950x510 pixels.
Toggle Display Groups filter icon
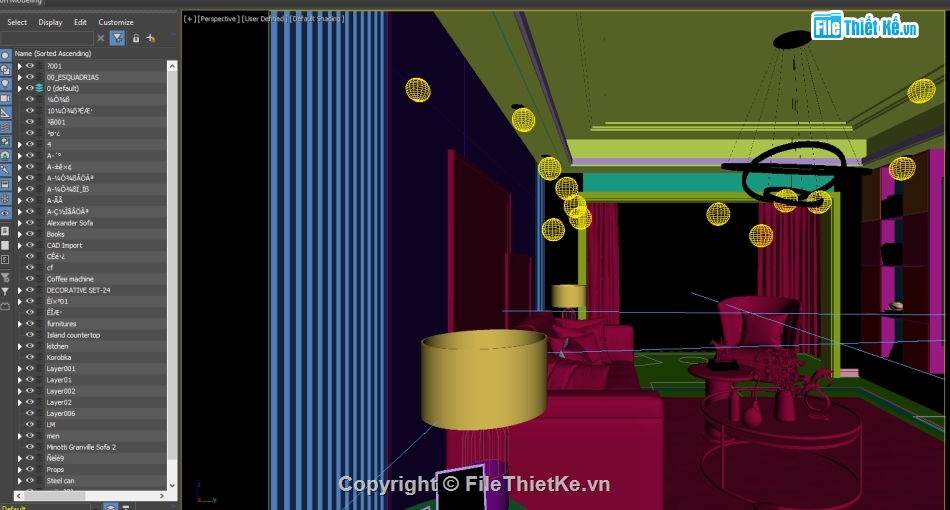point(5,141)
